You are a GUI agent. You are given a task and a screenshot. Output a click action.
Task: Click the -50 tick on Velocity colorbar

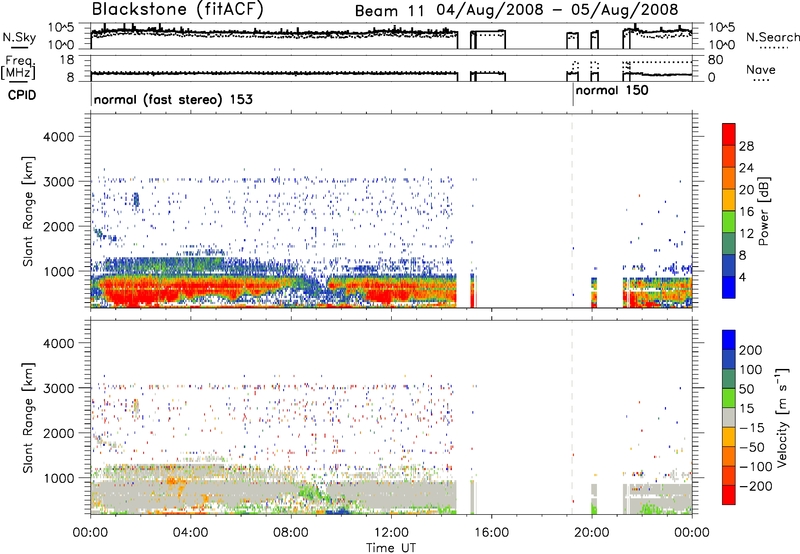[752, 447]
